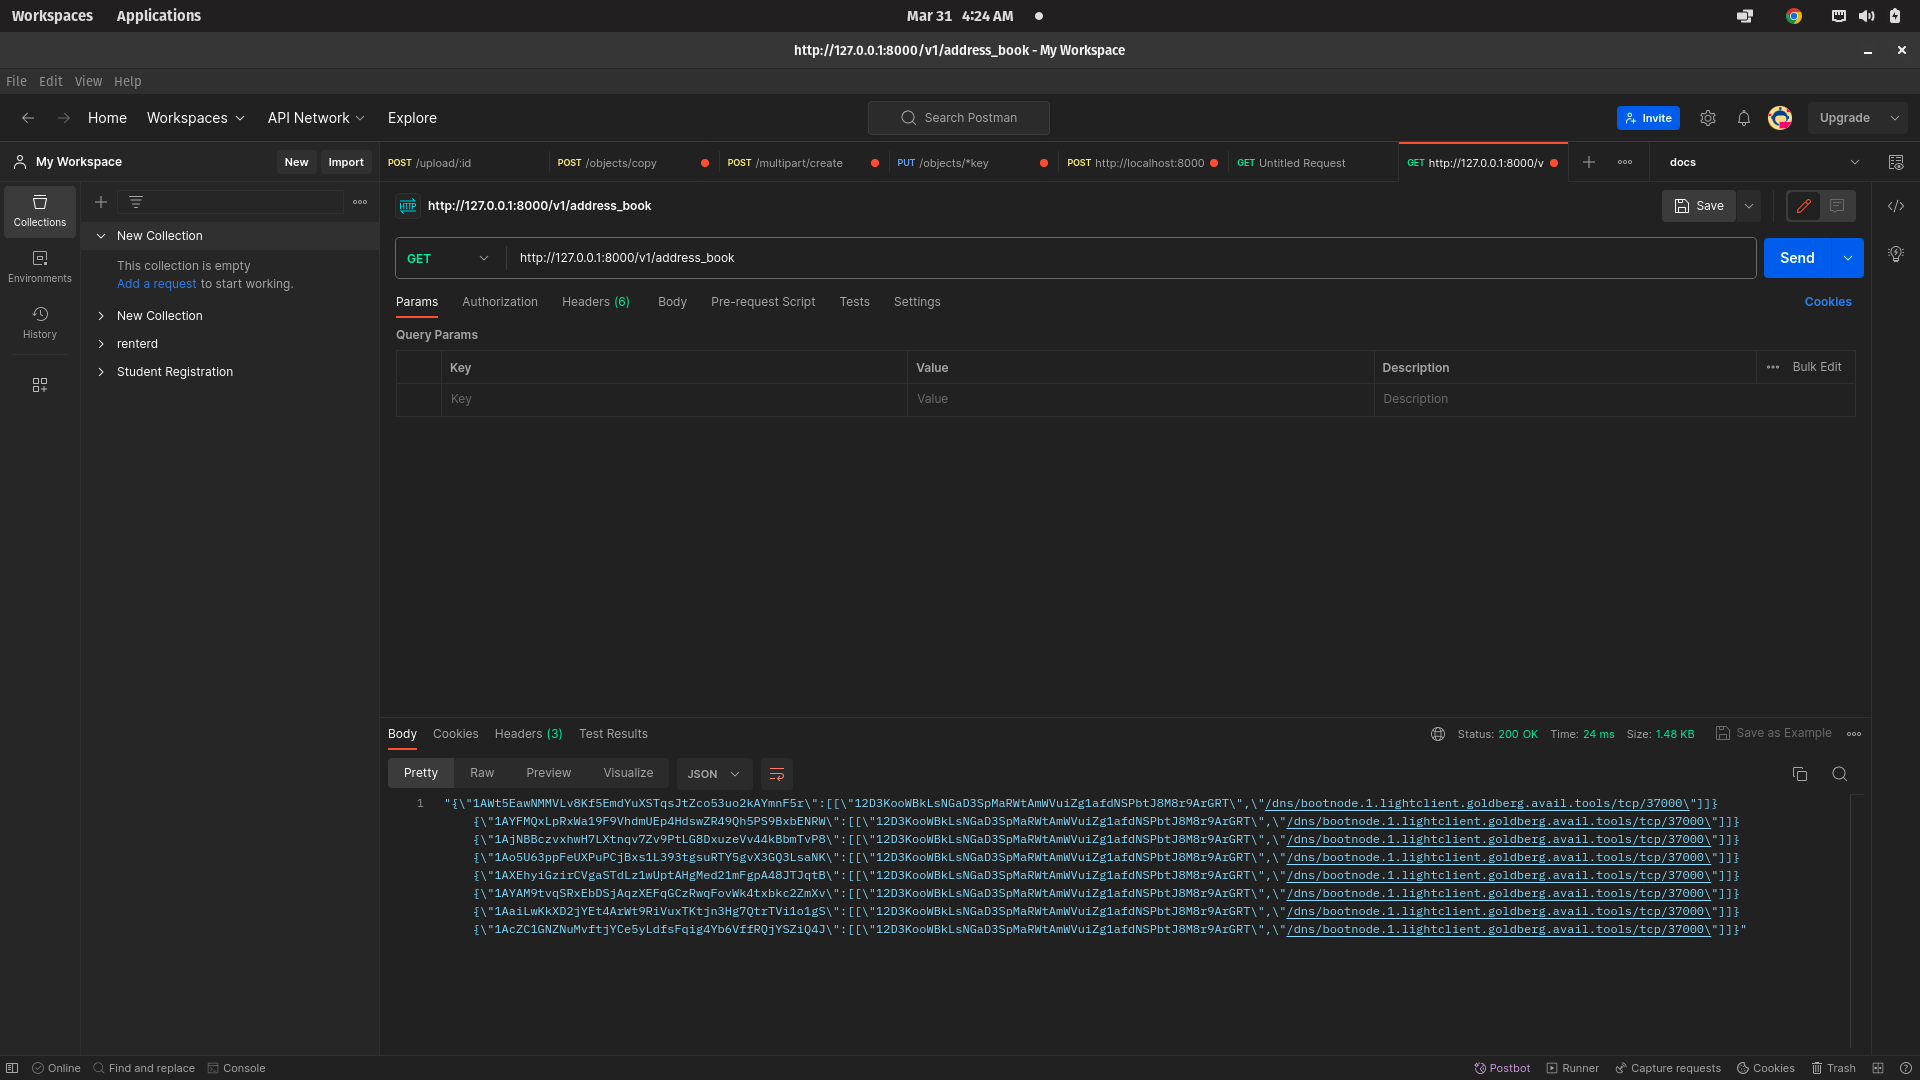1920x1080 pixels.
Task: Open the Collections sidebar panel
Action: click(40, 211)
